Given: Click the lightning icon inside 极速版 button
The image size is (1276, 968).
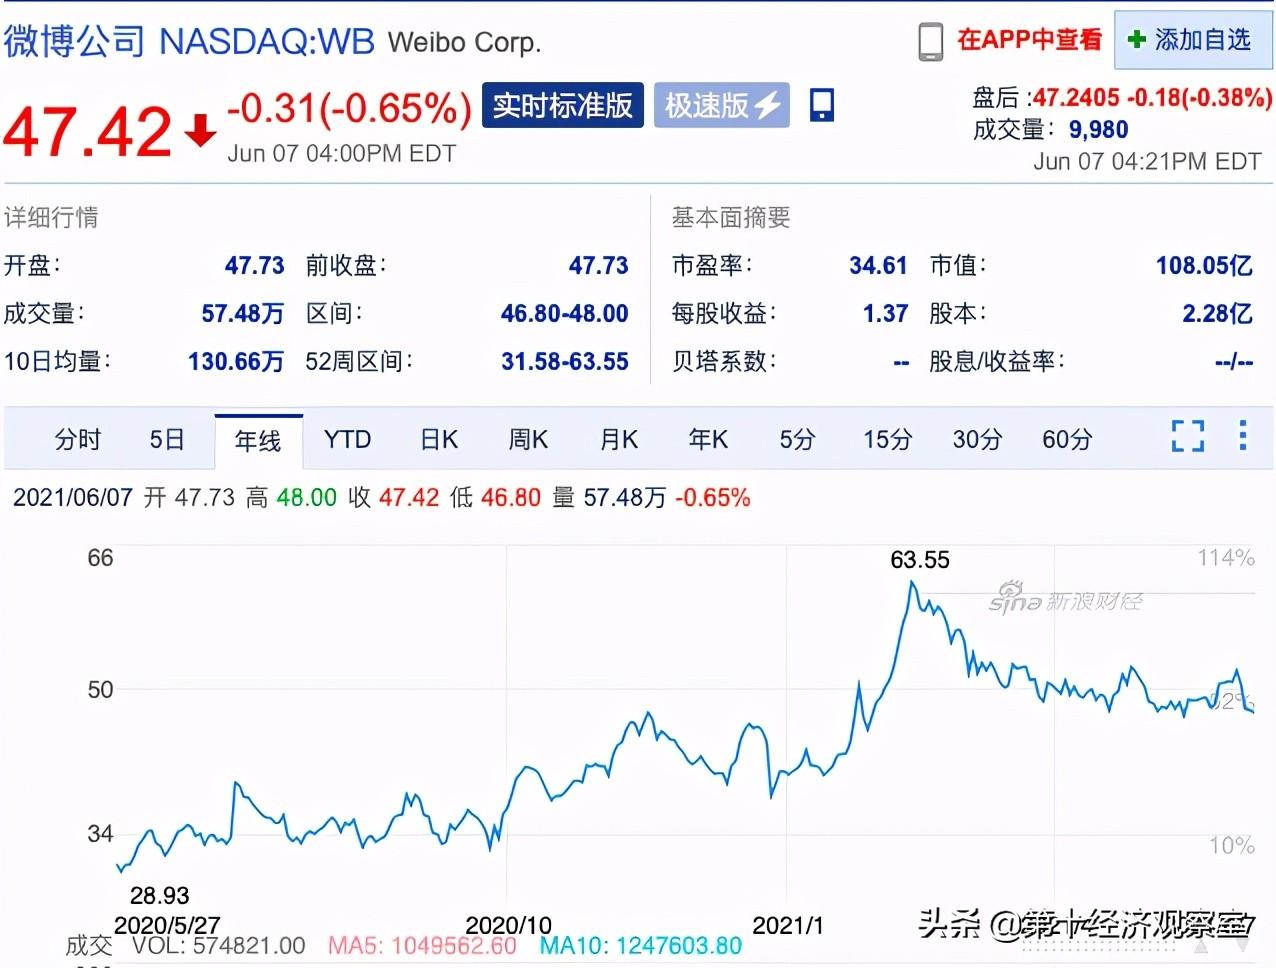Looking at the screenshot, I should (x=768, y=105).
